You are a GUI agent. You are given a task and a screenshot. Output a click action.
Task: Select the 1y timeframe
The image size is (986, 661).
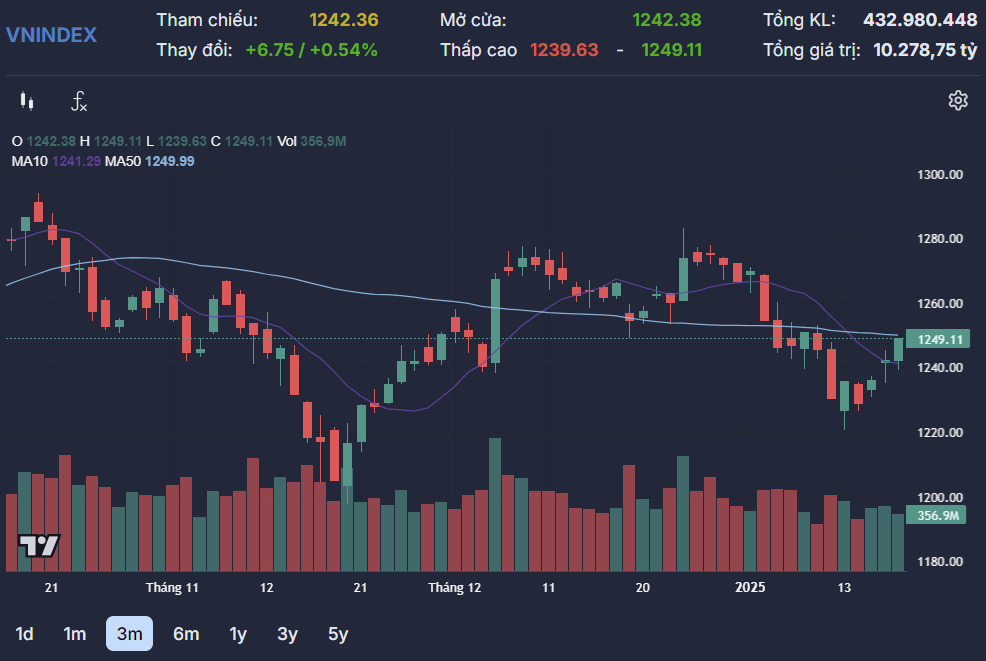(238, 634)
